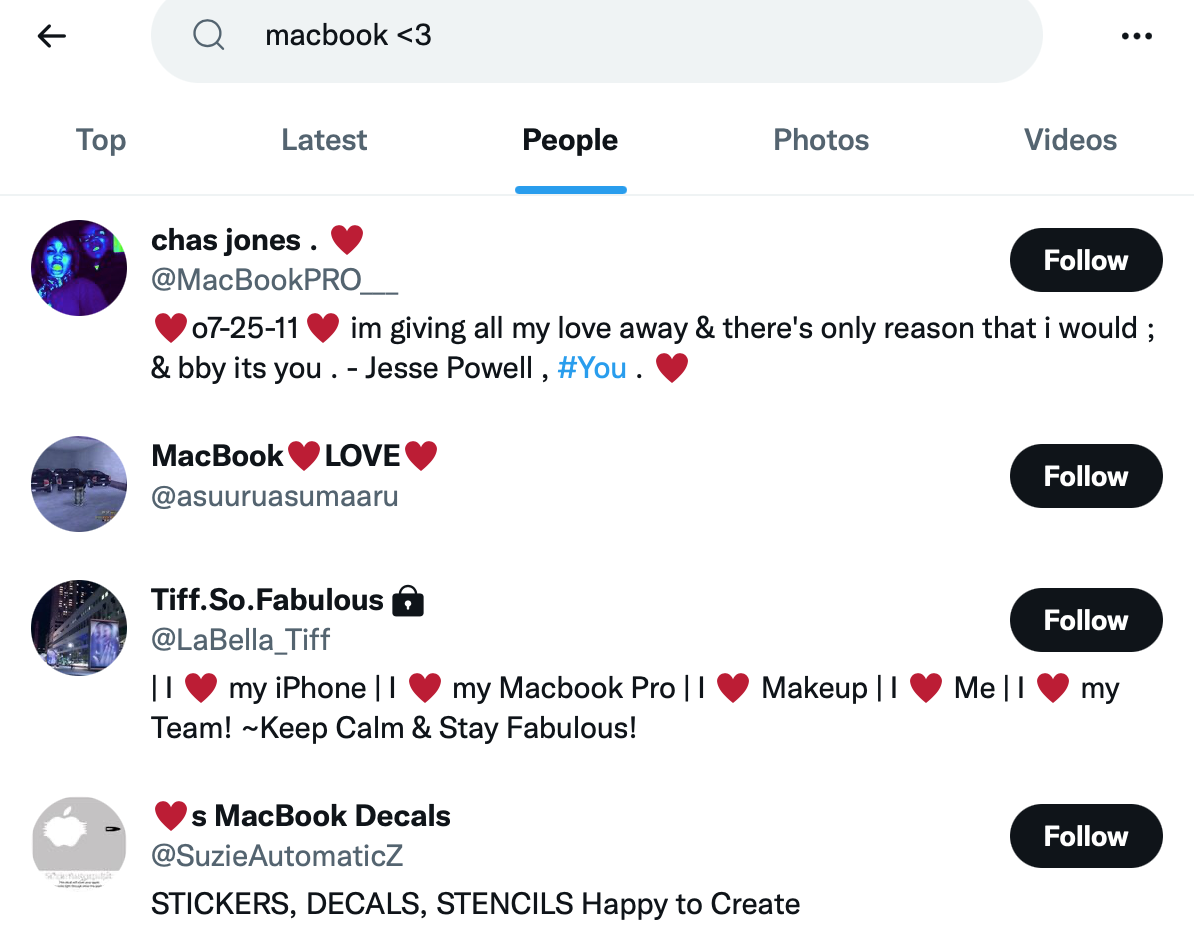Follow @SuzieAutomaticZ account
The height and width of the screenshot is (944, 1194).
tap(1086, 836)
